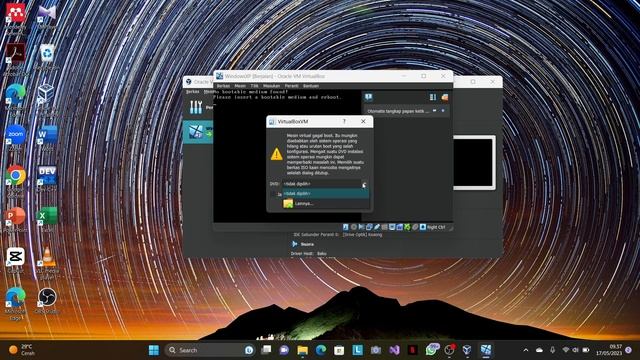
Task: Click the taskbar Search box
Action: click(x=210, y=350)
